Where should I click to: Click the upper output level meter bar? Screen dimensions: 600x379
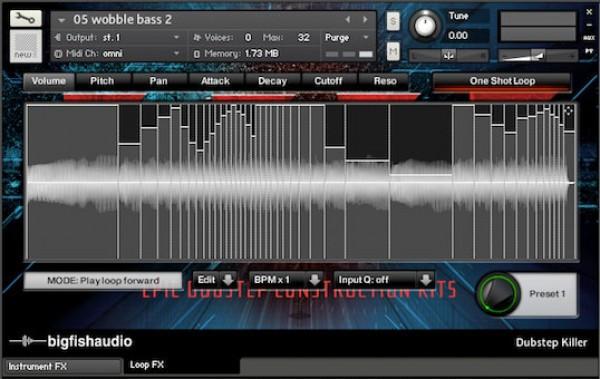point(538,18)
